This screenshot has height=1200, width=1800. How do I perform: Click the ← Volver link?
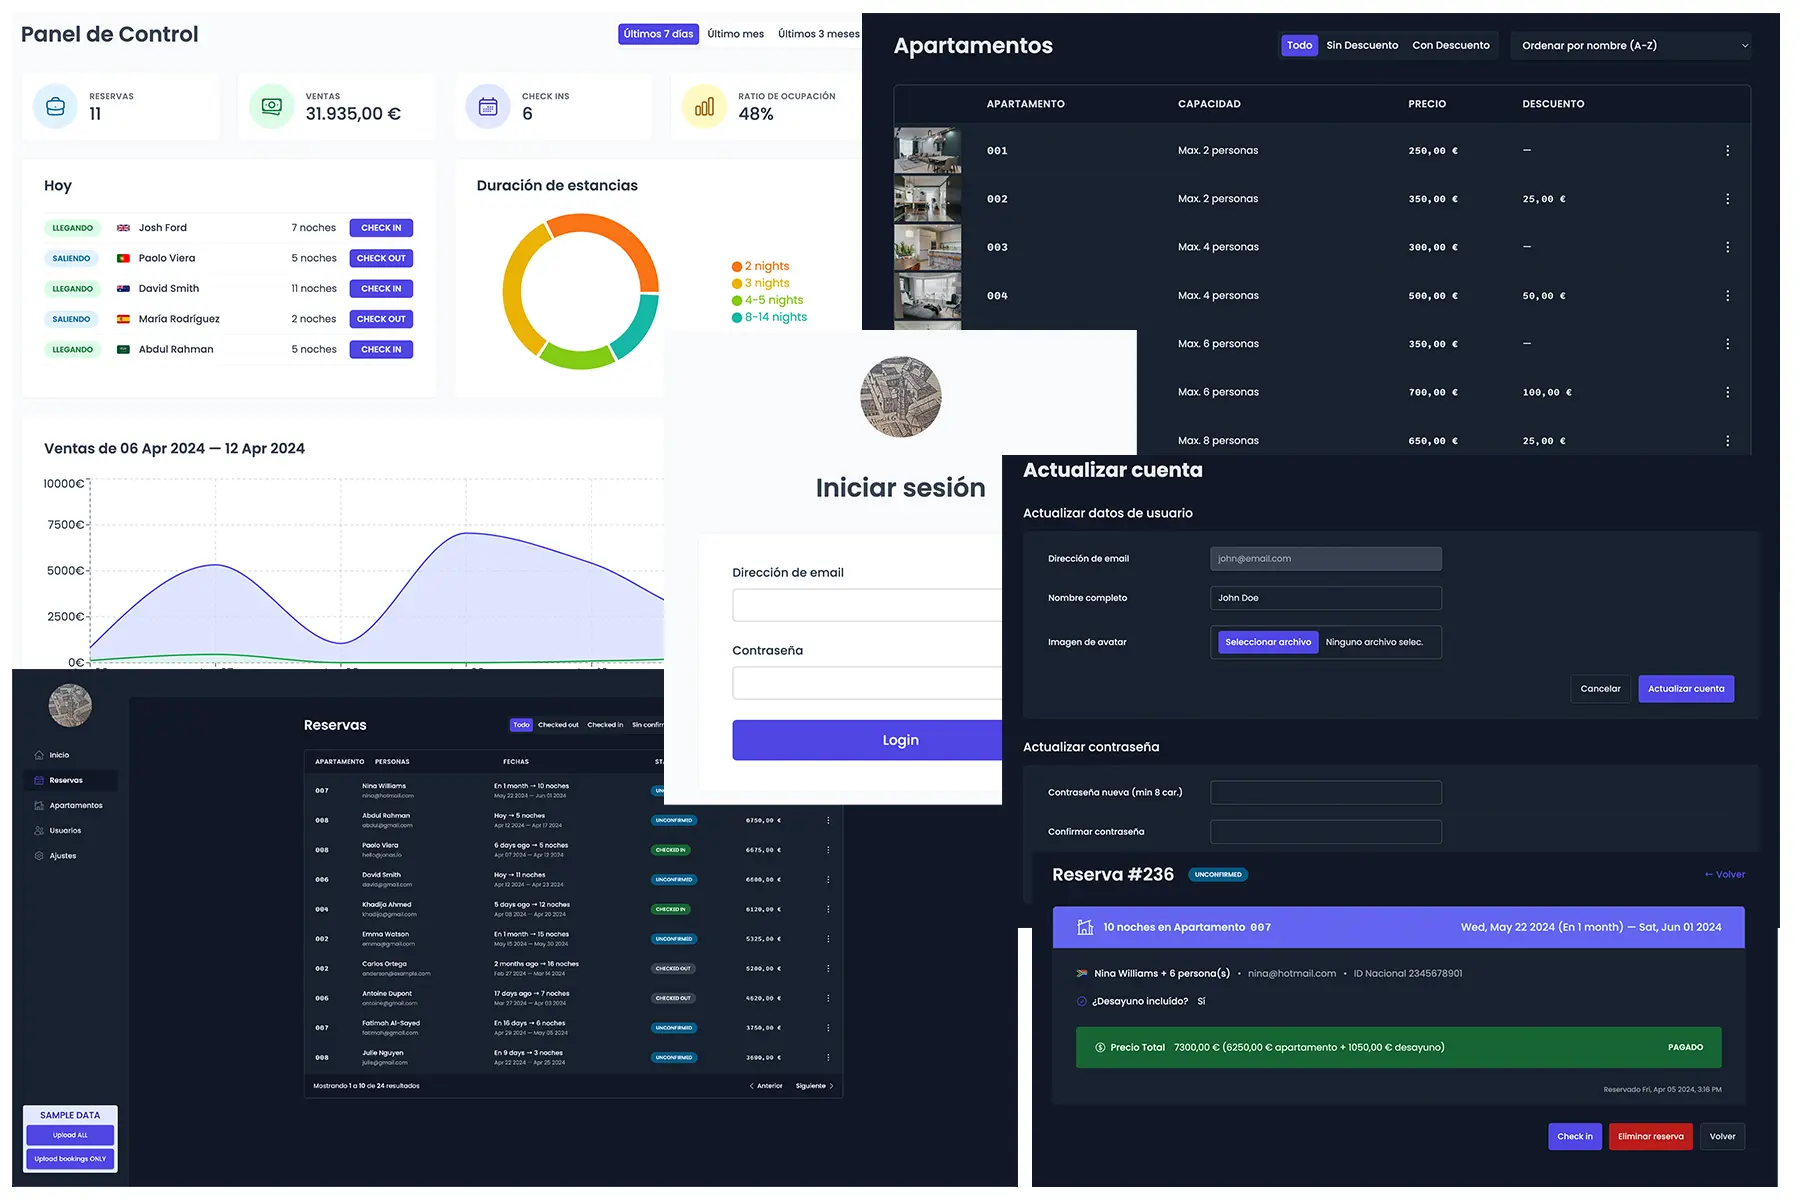click(1725, 875)
